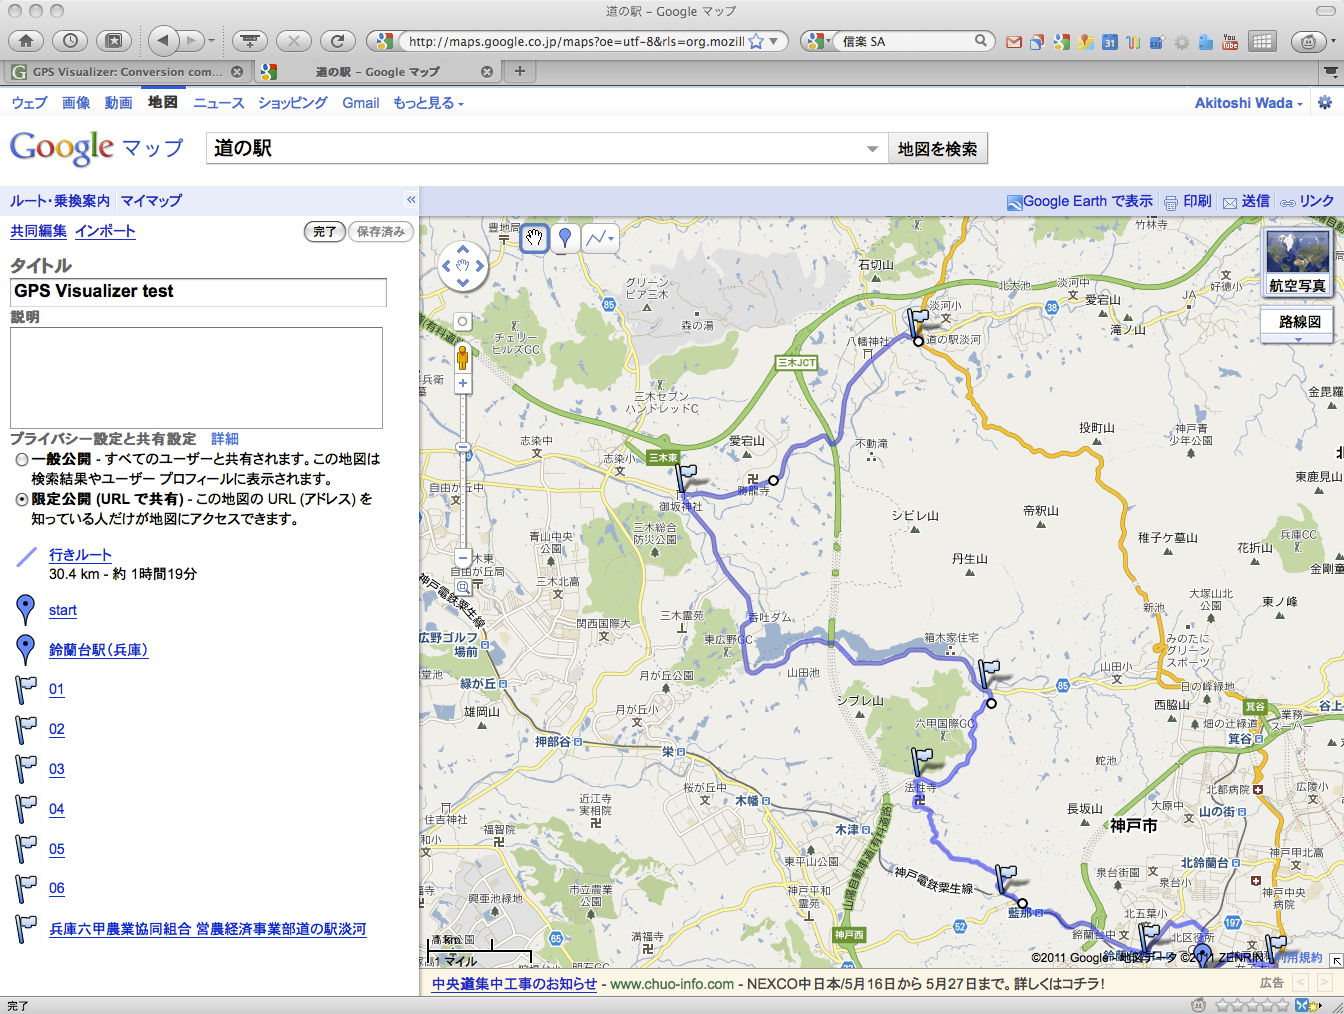Click the インポート link
1344x1014 pixels.
(105, 231)
